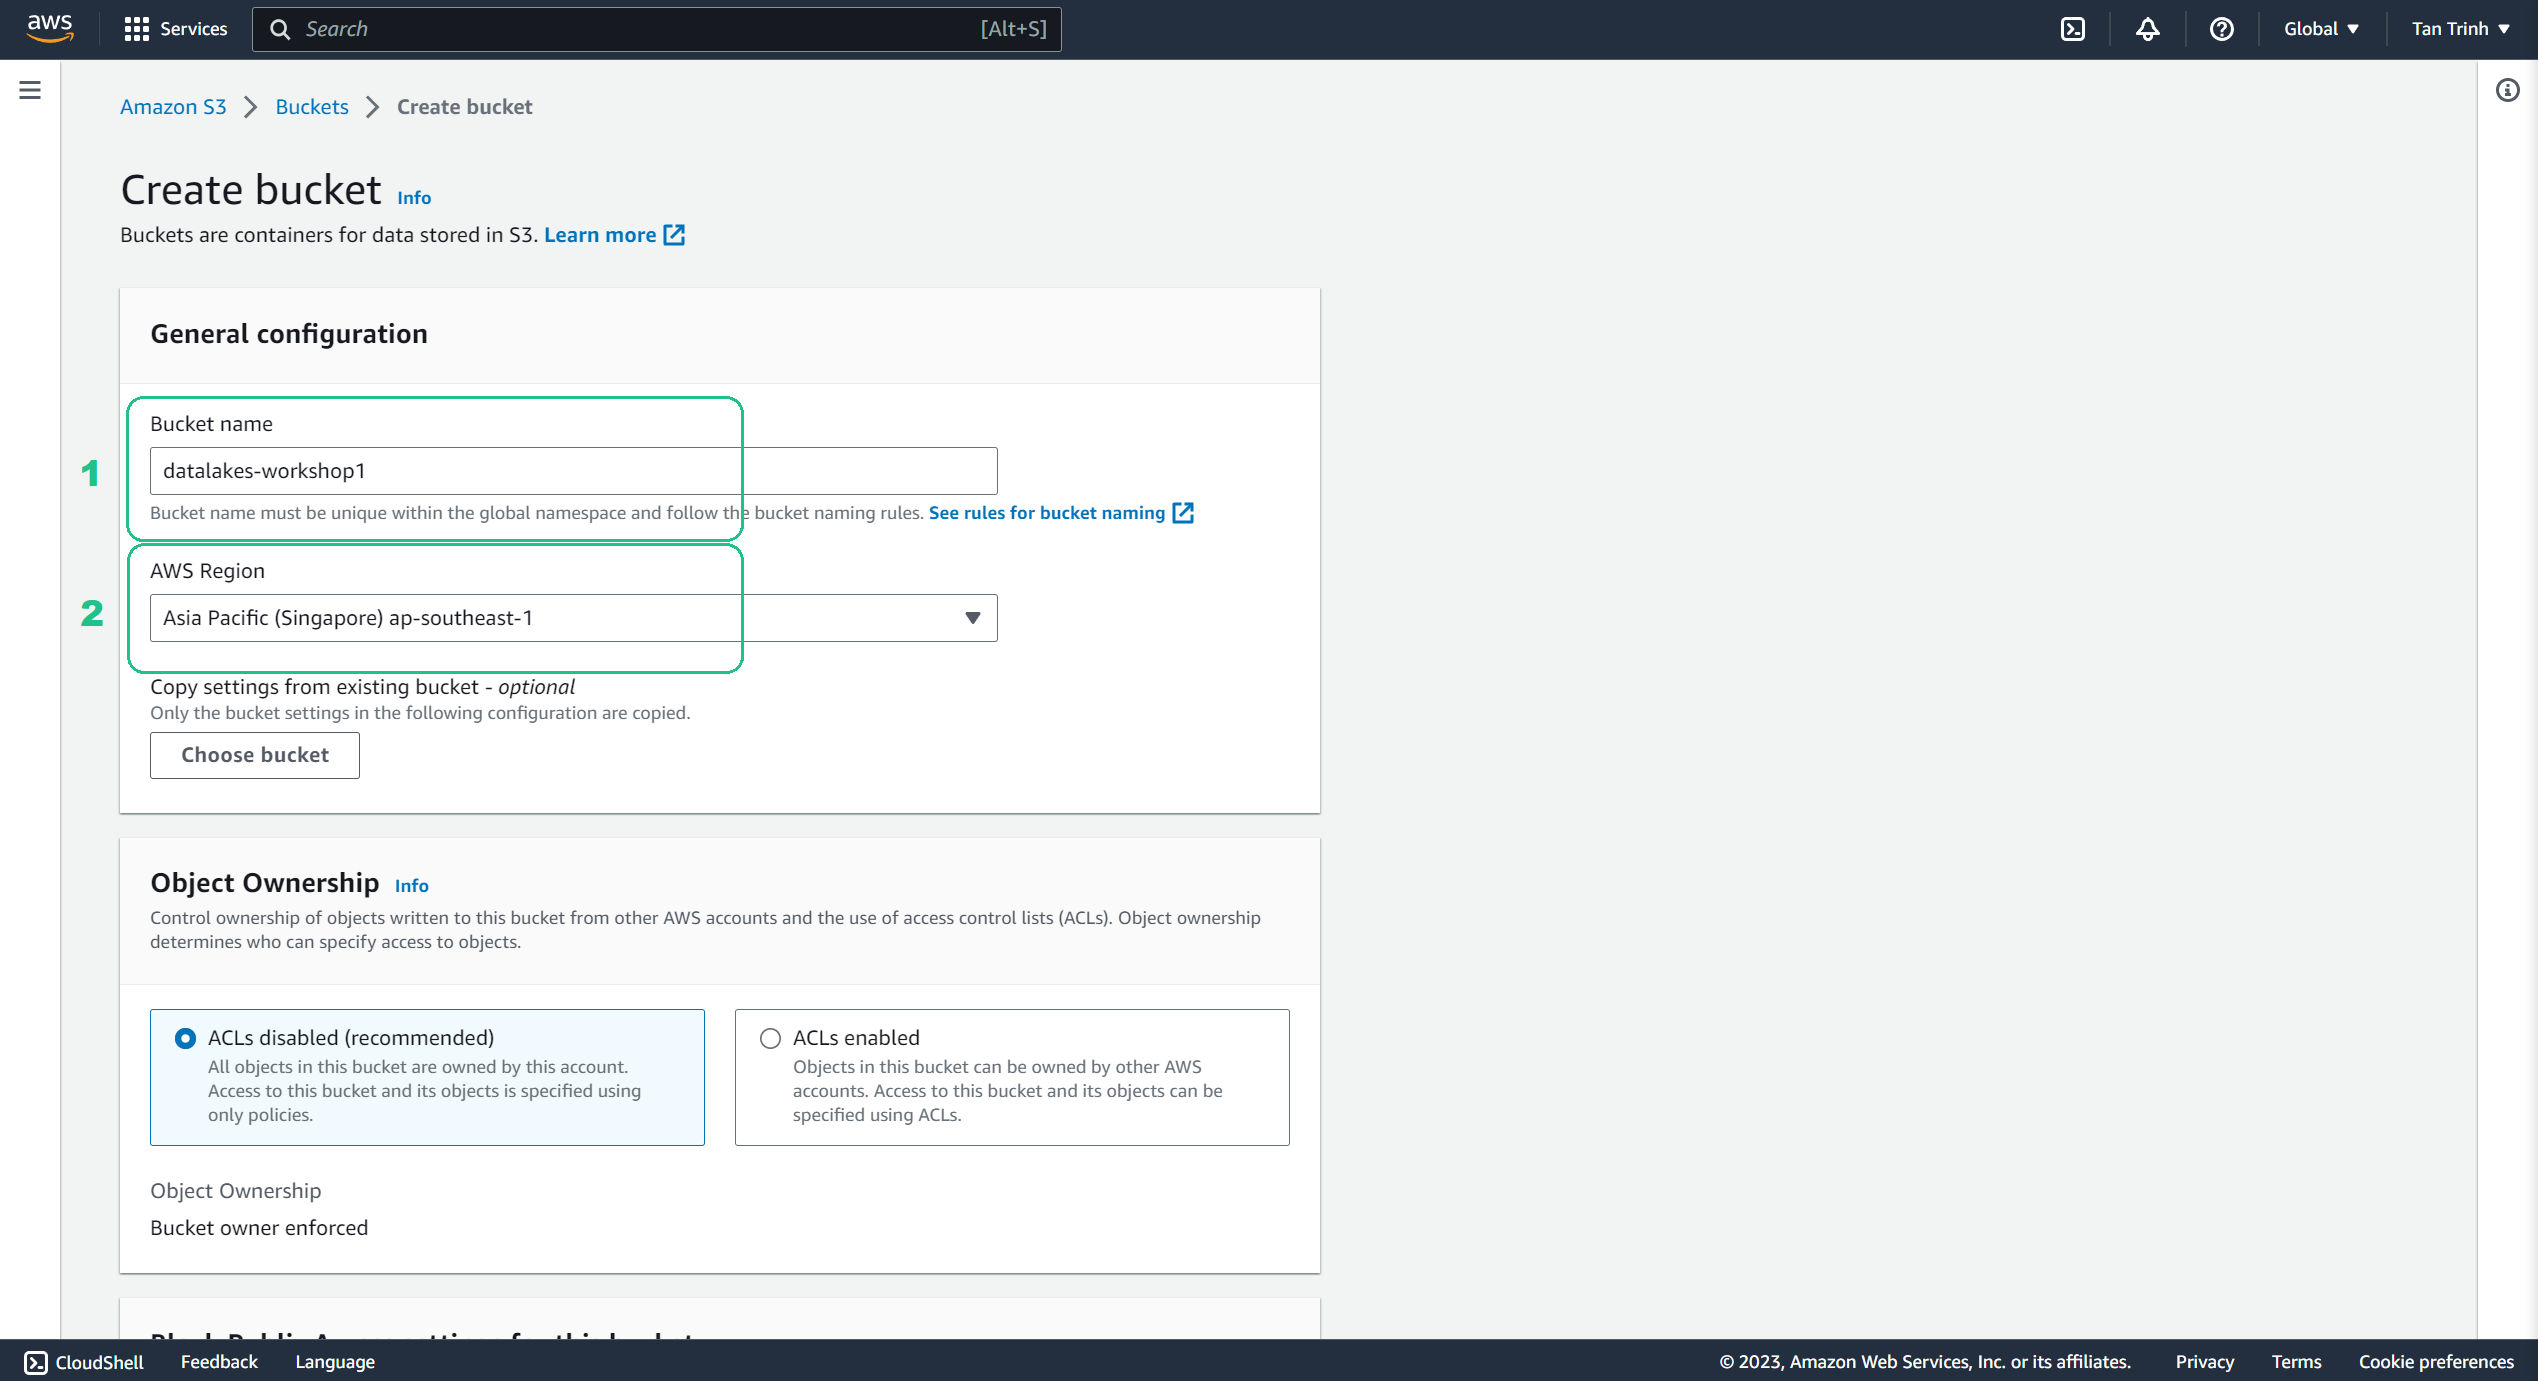Open Cookie preferences in footer
Image resolution: width=2538 pixels, height=1381 pixels.
click(x=2436, y=1362)
